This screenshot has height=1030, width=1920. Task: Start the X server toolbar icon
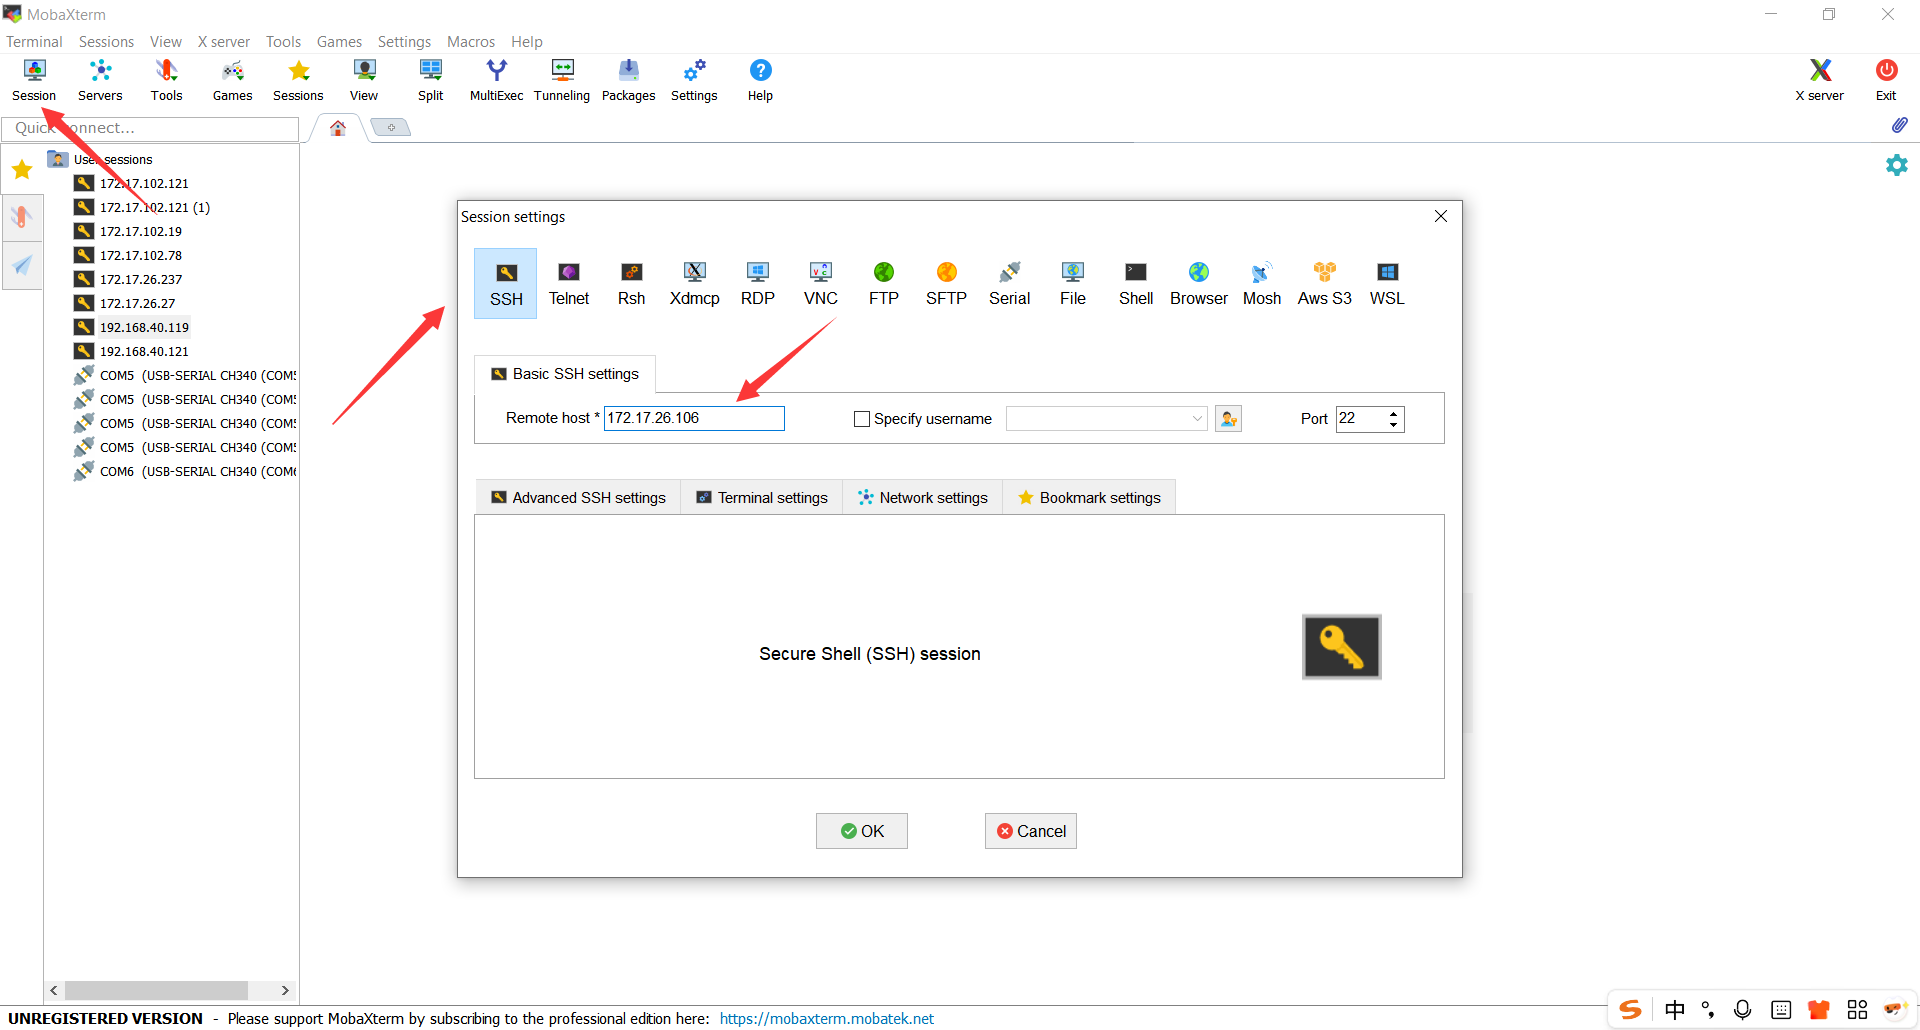click(x=1819, y=80)
